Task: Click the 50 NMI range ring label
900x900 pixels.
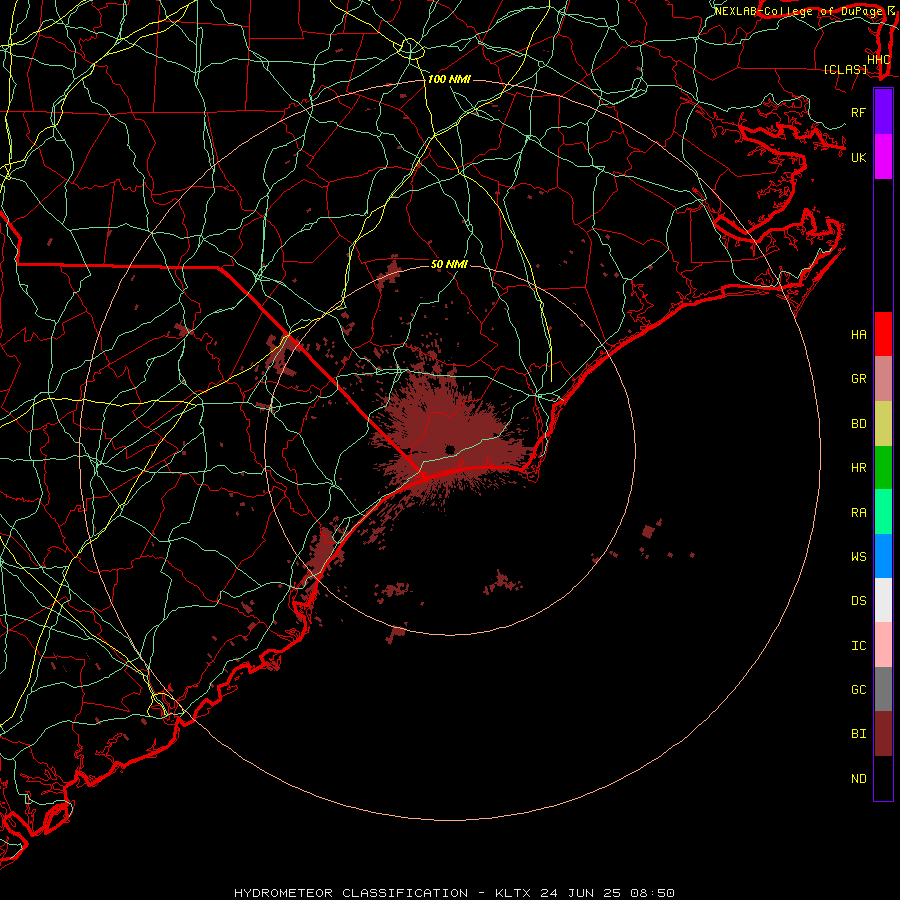Action: pyautogui.click(x=449, y=264)
